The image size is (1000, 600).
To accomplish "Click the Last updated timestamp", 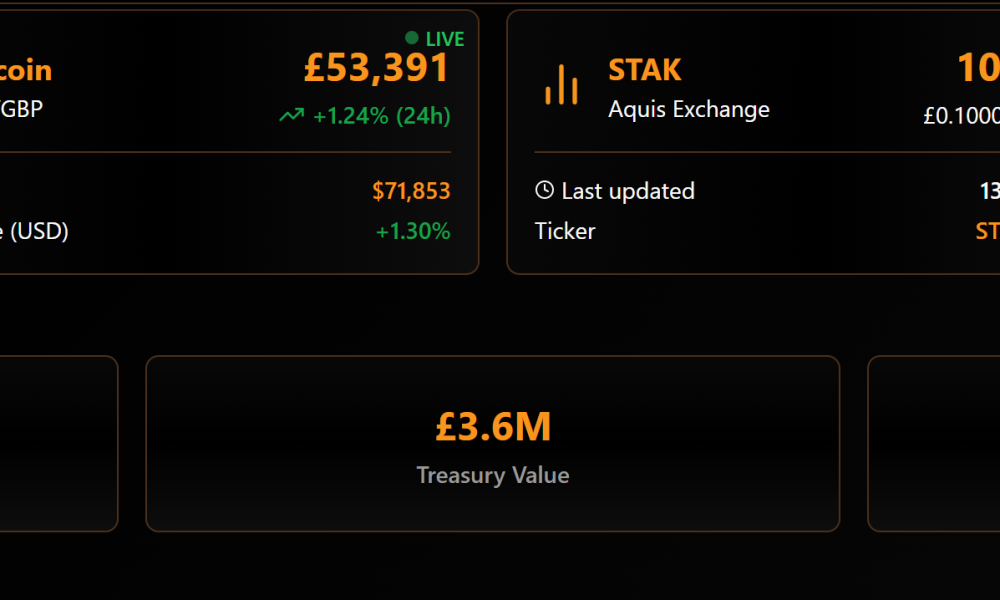I will pos(988,190).
